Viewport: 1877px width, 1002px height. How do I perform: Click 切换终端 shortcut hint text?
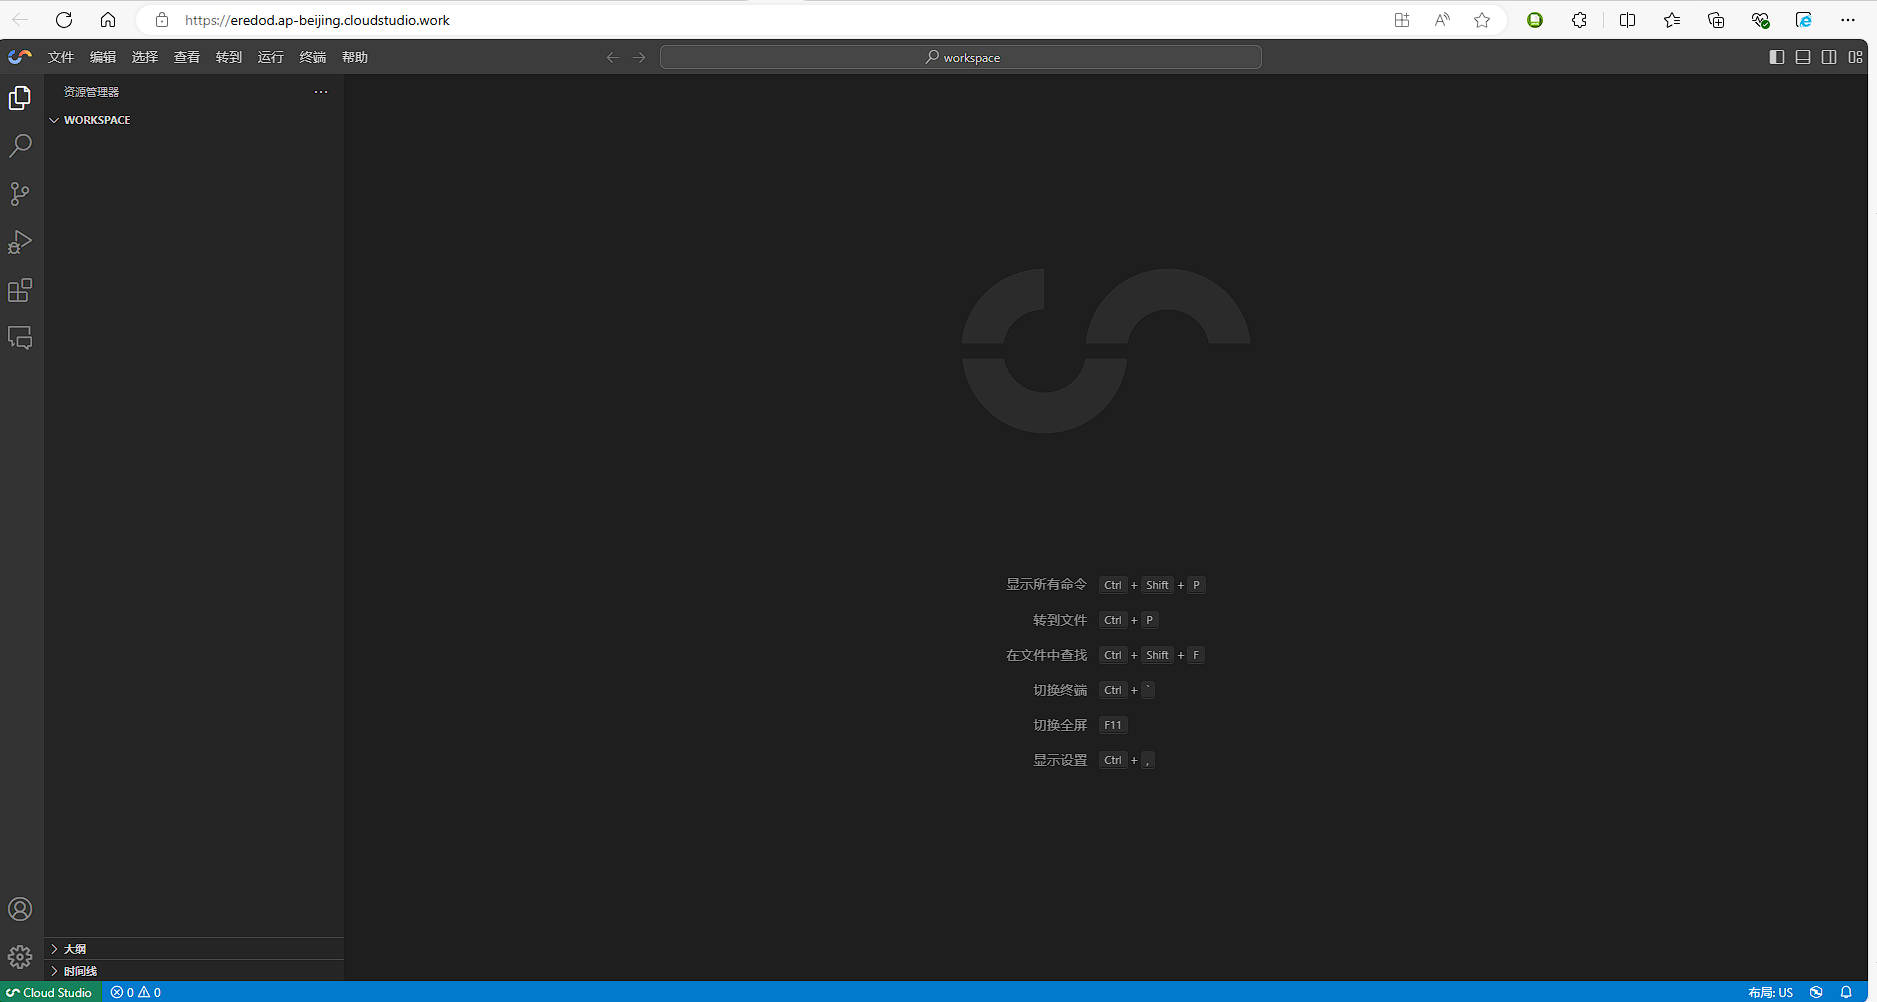click(1060, 690)
